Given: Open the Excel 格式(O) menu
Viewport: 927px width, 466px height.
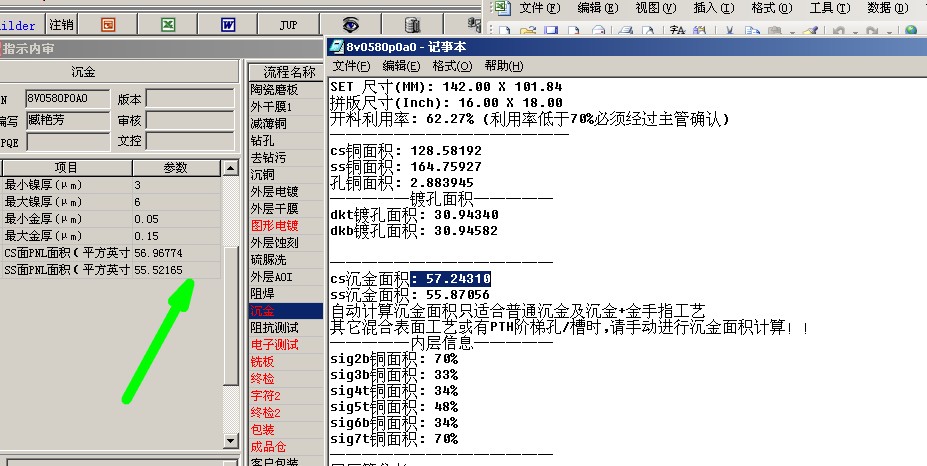Looking at the screenshot, I should pos(772,8).
